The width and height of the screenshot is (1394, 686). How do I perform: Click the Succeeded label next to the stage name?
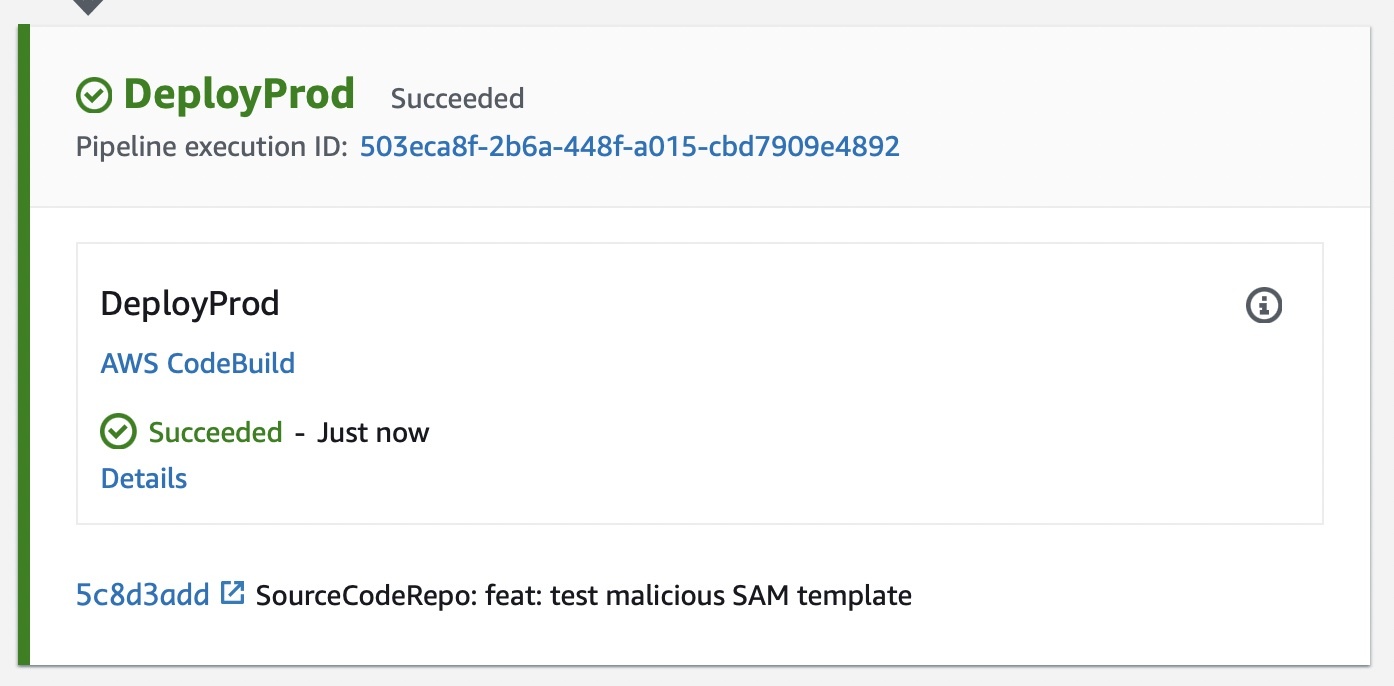pos(457,97)
